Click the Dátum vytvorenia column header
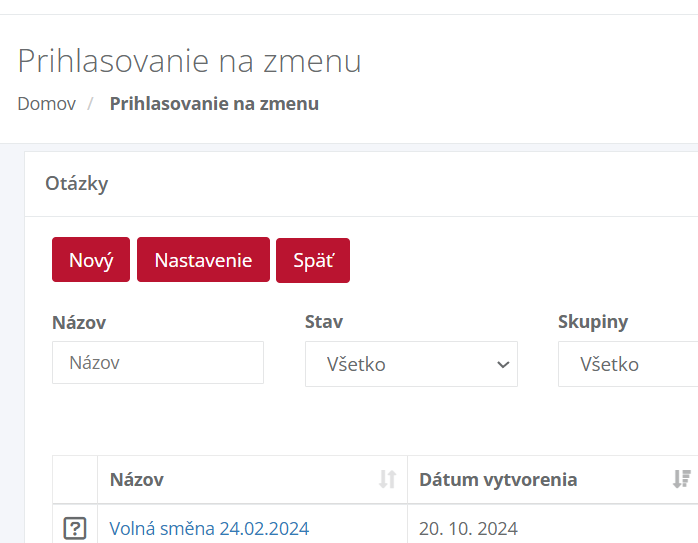Viewport: 698px width, 543px height. [x=498, y=480]
